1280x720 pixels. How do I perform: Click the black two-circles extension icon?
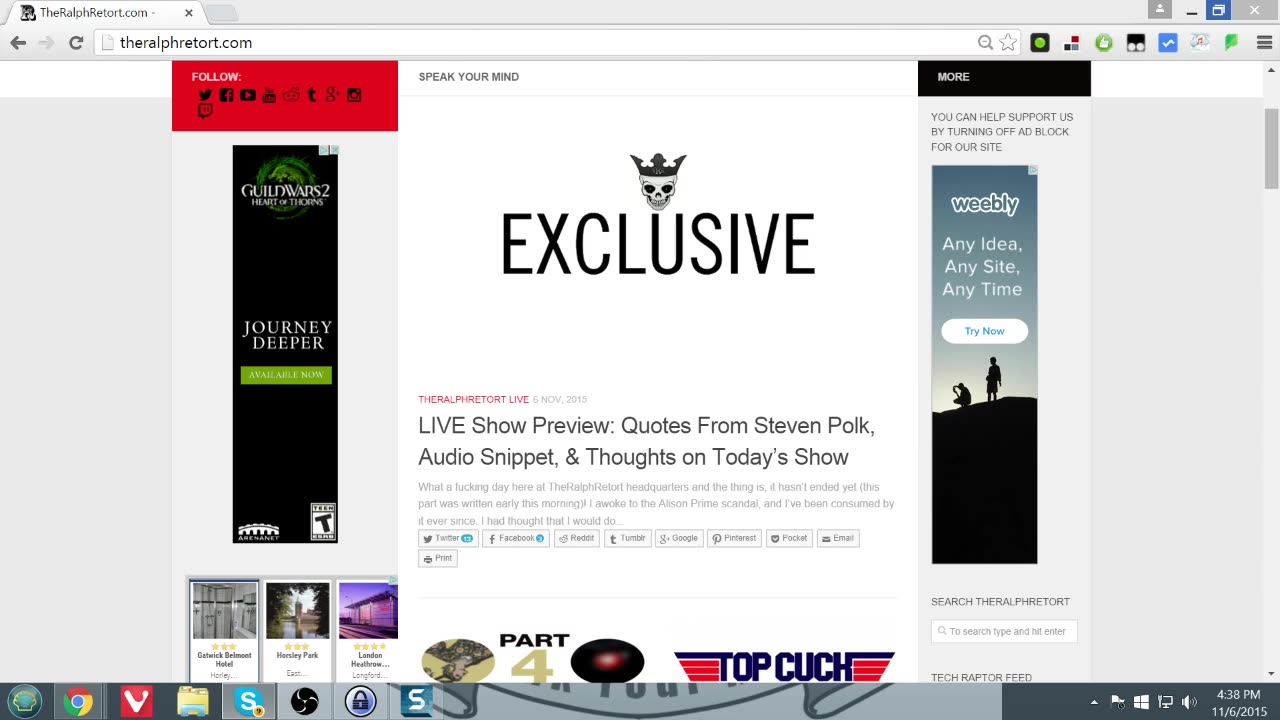click(1136, 43)
